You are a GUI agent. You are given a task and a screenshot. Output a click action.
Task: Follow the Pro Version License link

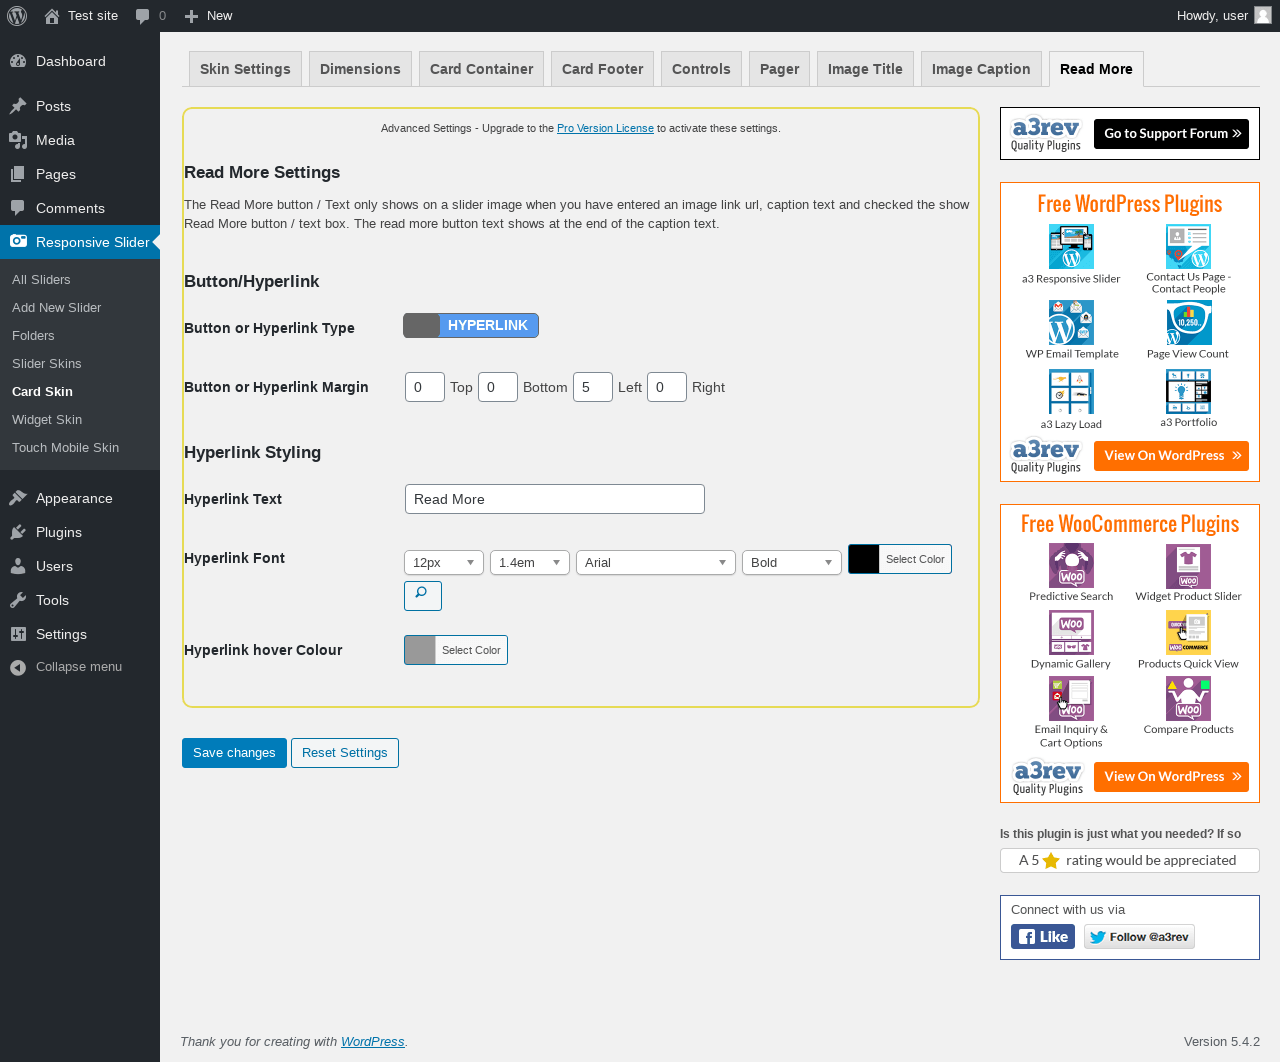click(x=605, y=128)
